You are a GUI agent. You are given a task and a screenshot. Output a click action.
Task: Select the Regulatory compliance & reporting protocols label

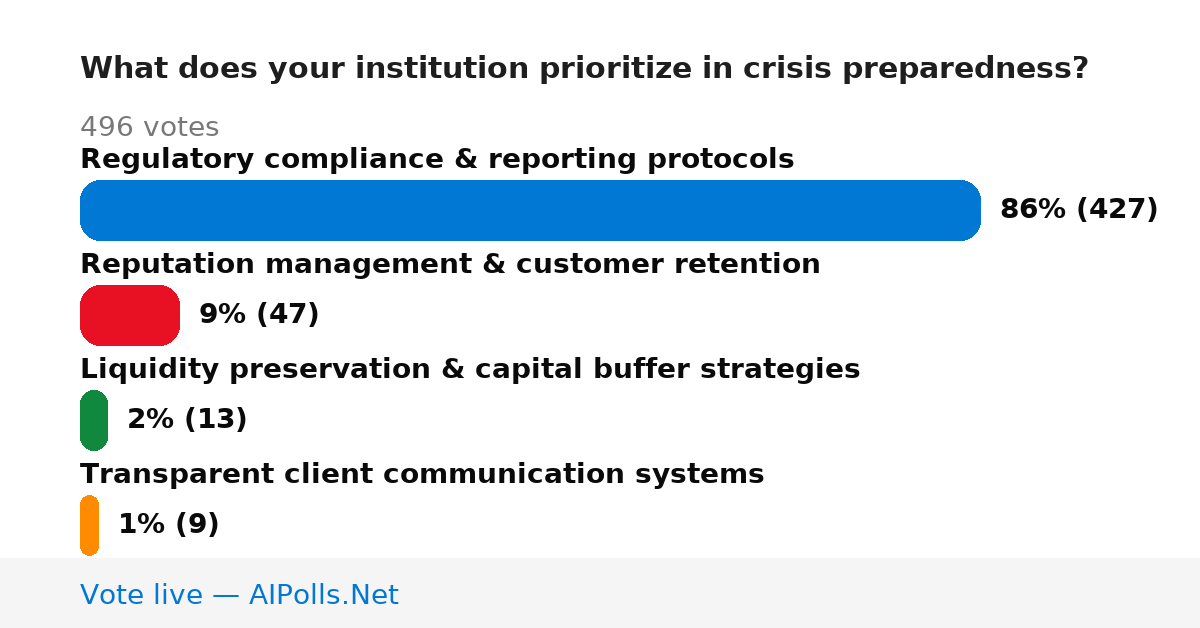pyautogui.click(x=437, y=159)
